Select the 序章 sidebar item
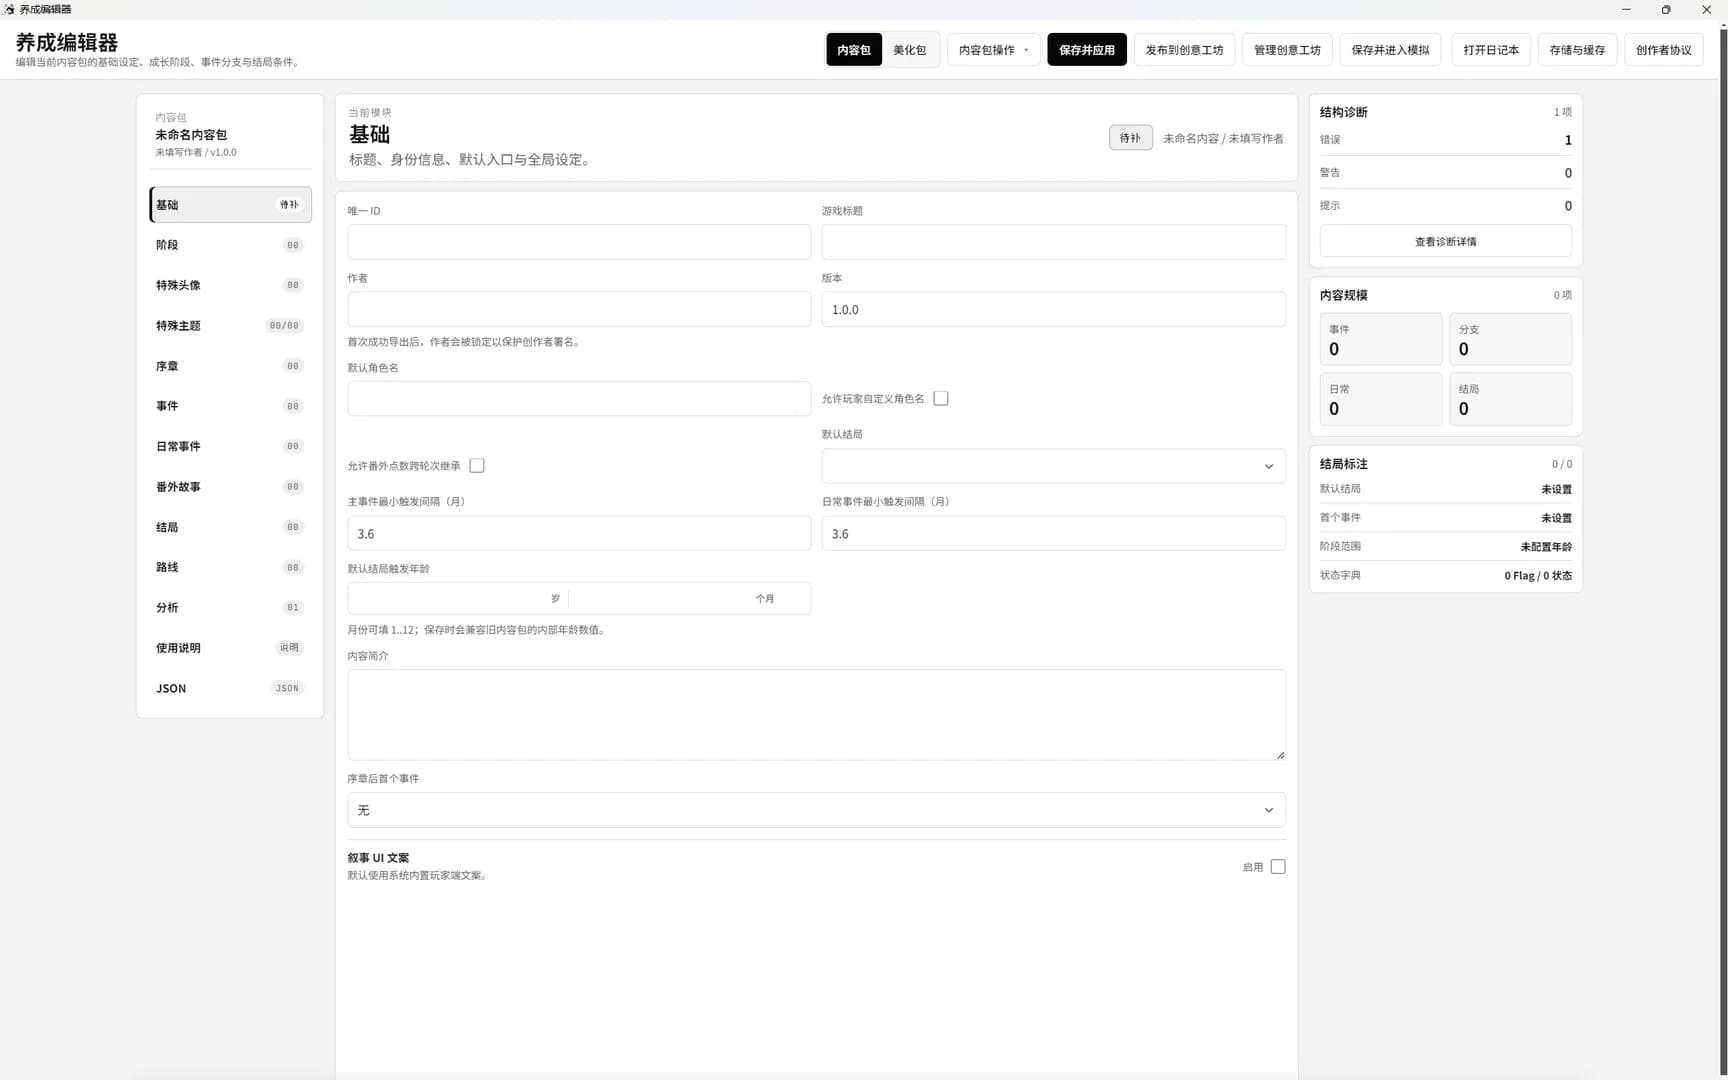The image size is (1728, 1080). coord(230,366)
